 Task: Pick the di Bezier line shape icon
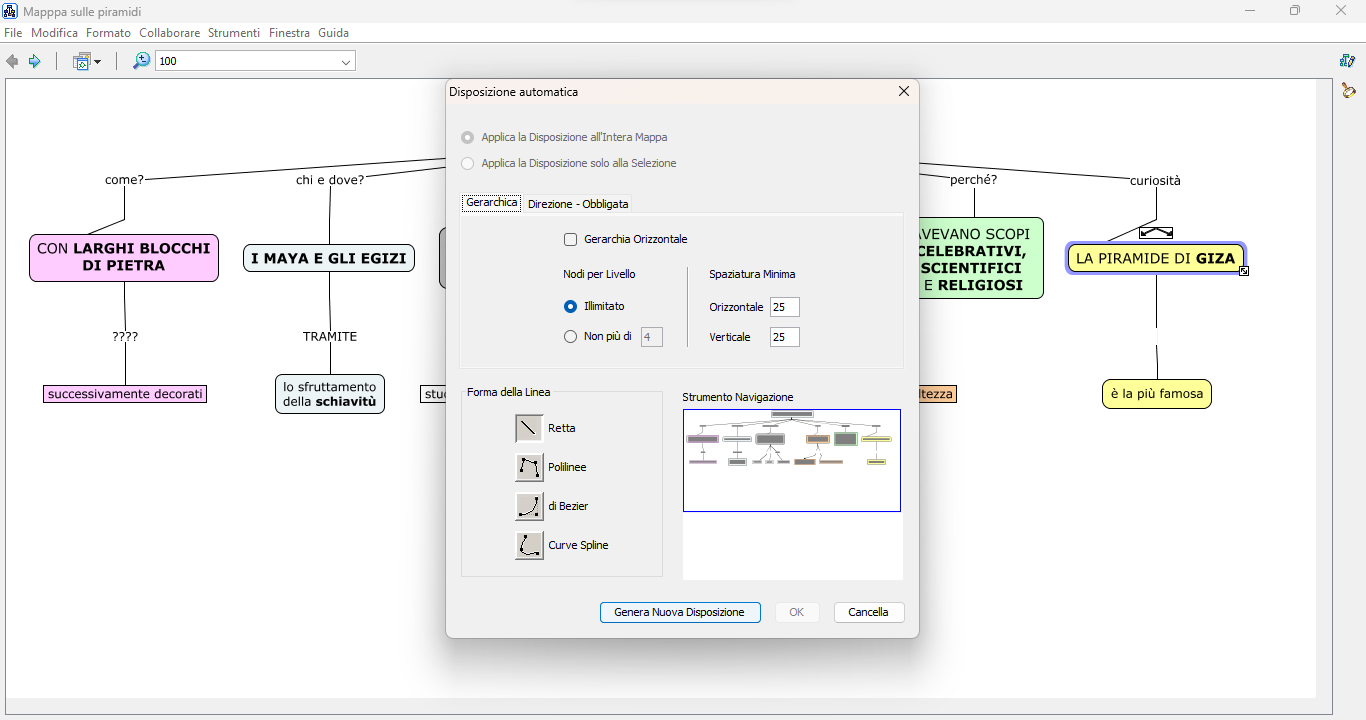(x=529, y=506)
